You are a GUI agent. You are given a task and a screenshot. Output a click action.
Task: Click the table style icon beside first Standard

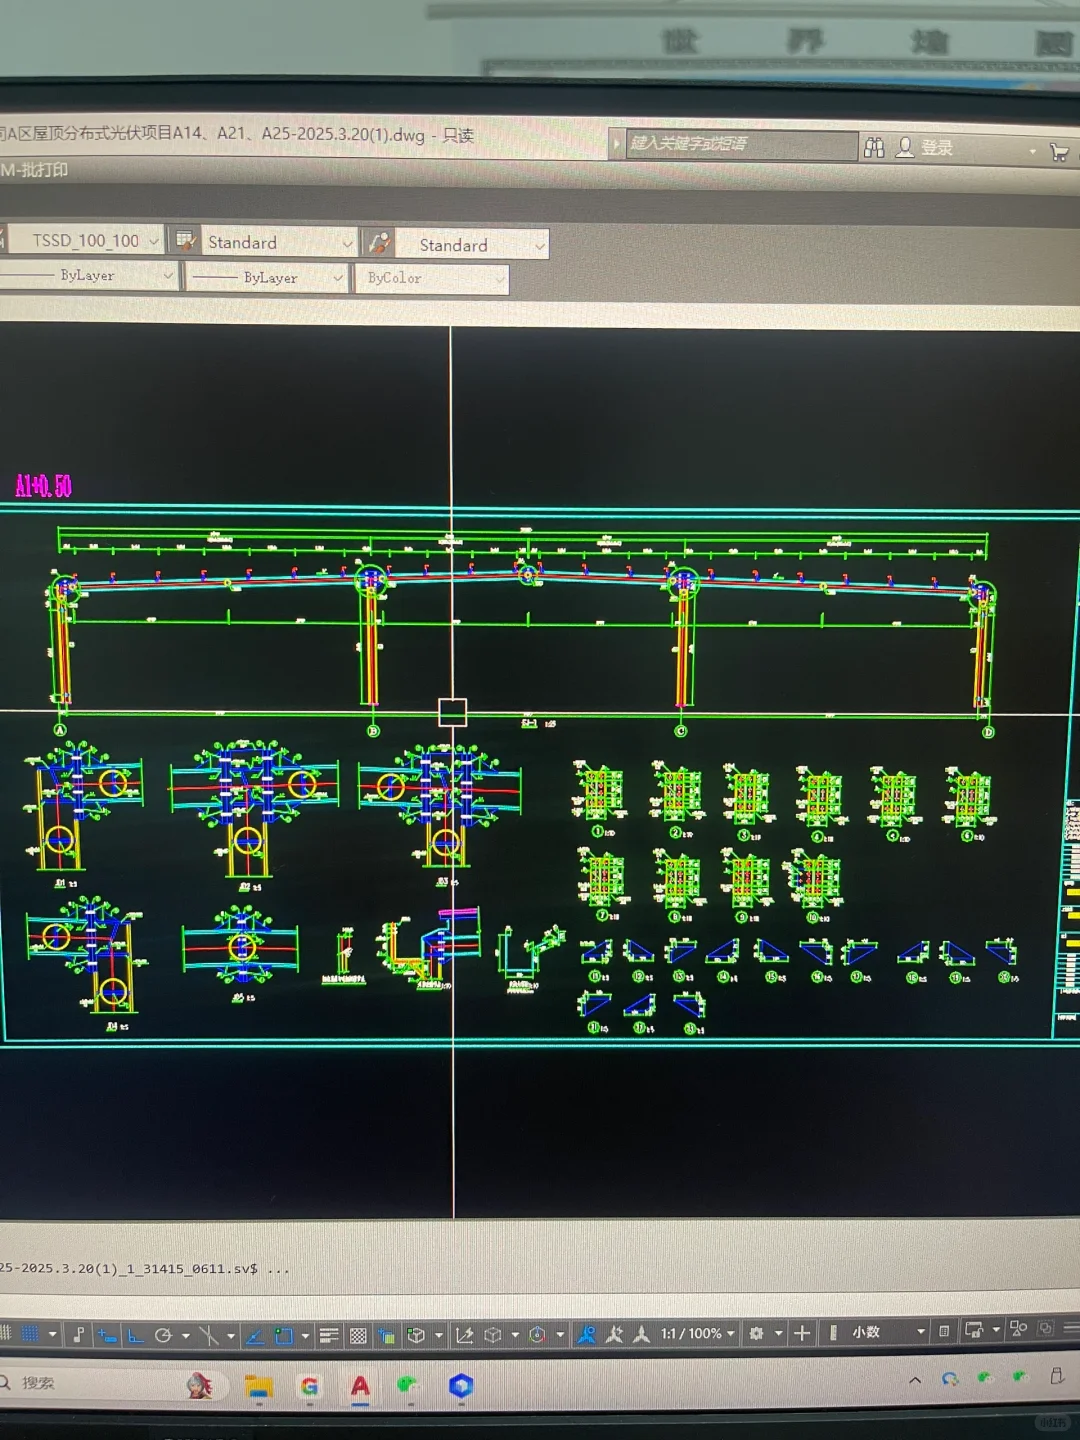184,241
